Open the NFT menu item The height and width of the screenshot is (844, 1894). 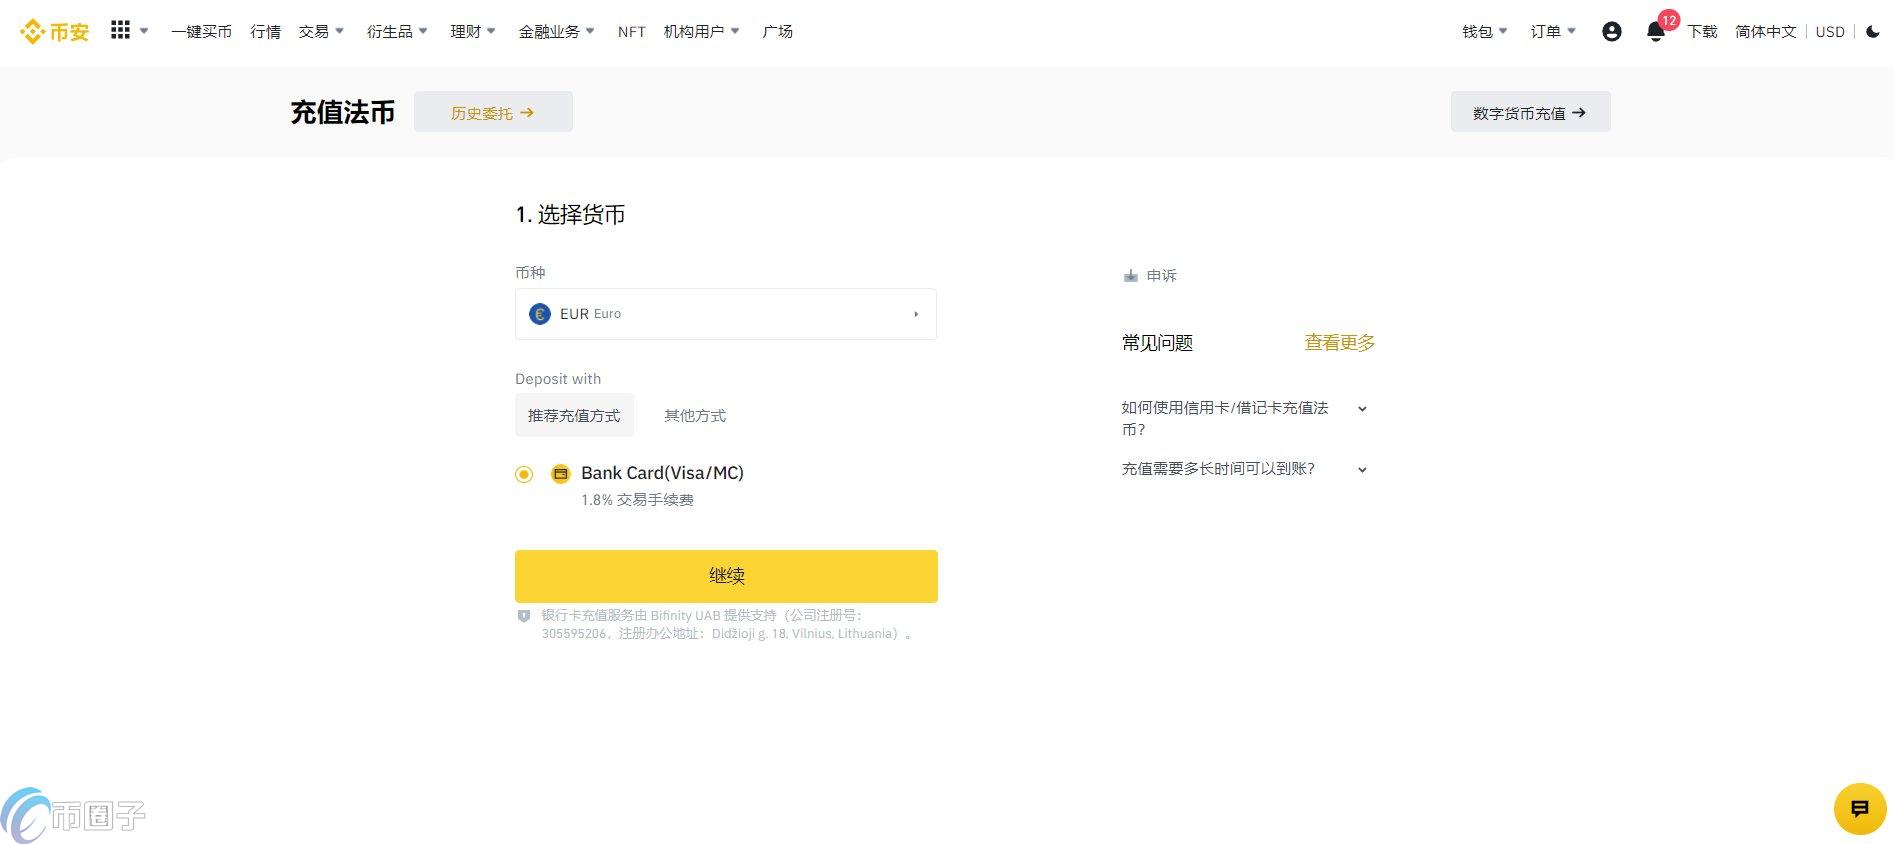tap(631, 32)
